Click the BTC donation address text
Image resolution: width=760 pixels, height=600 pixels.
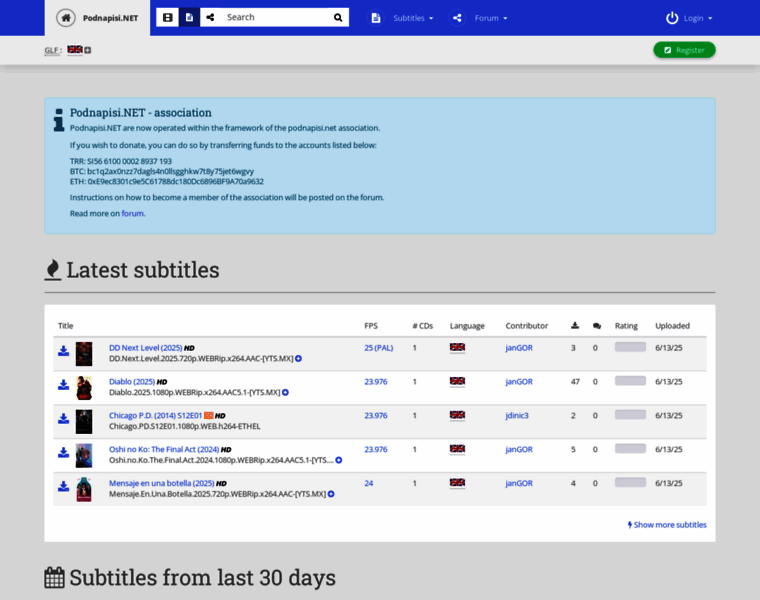tap(162, 172)
